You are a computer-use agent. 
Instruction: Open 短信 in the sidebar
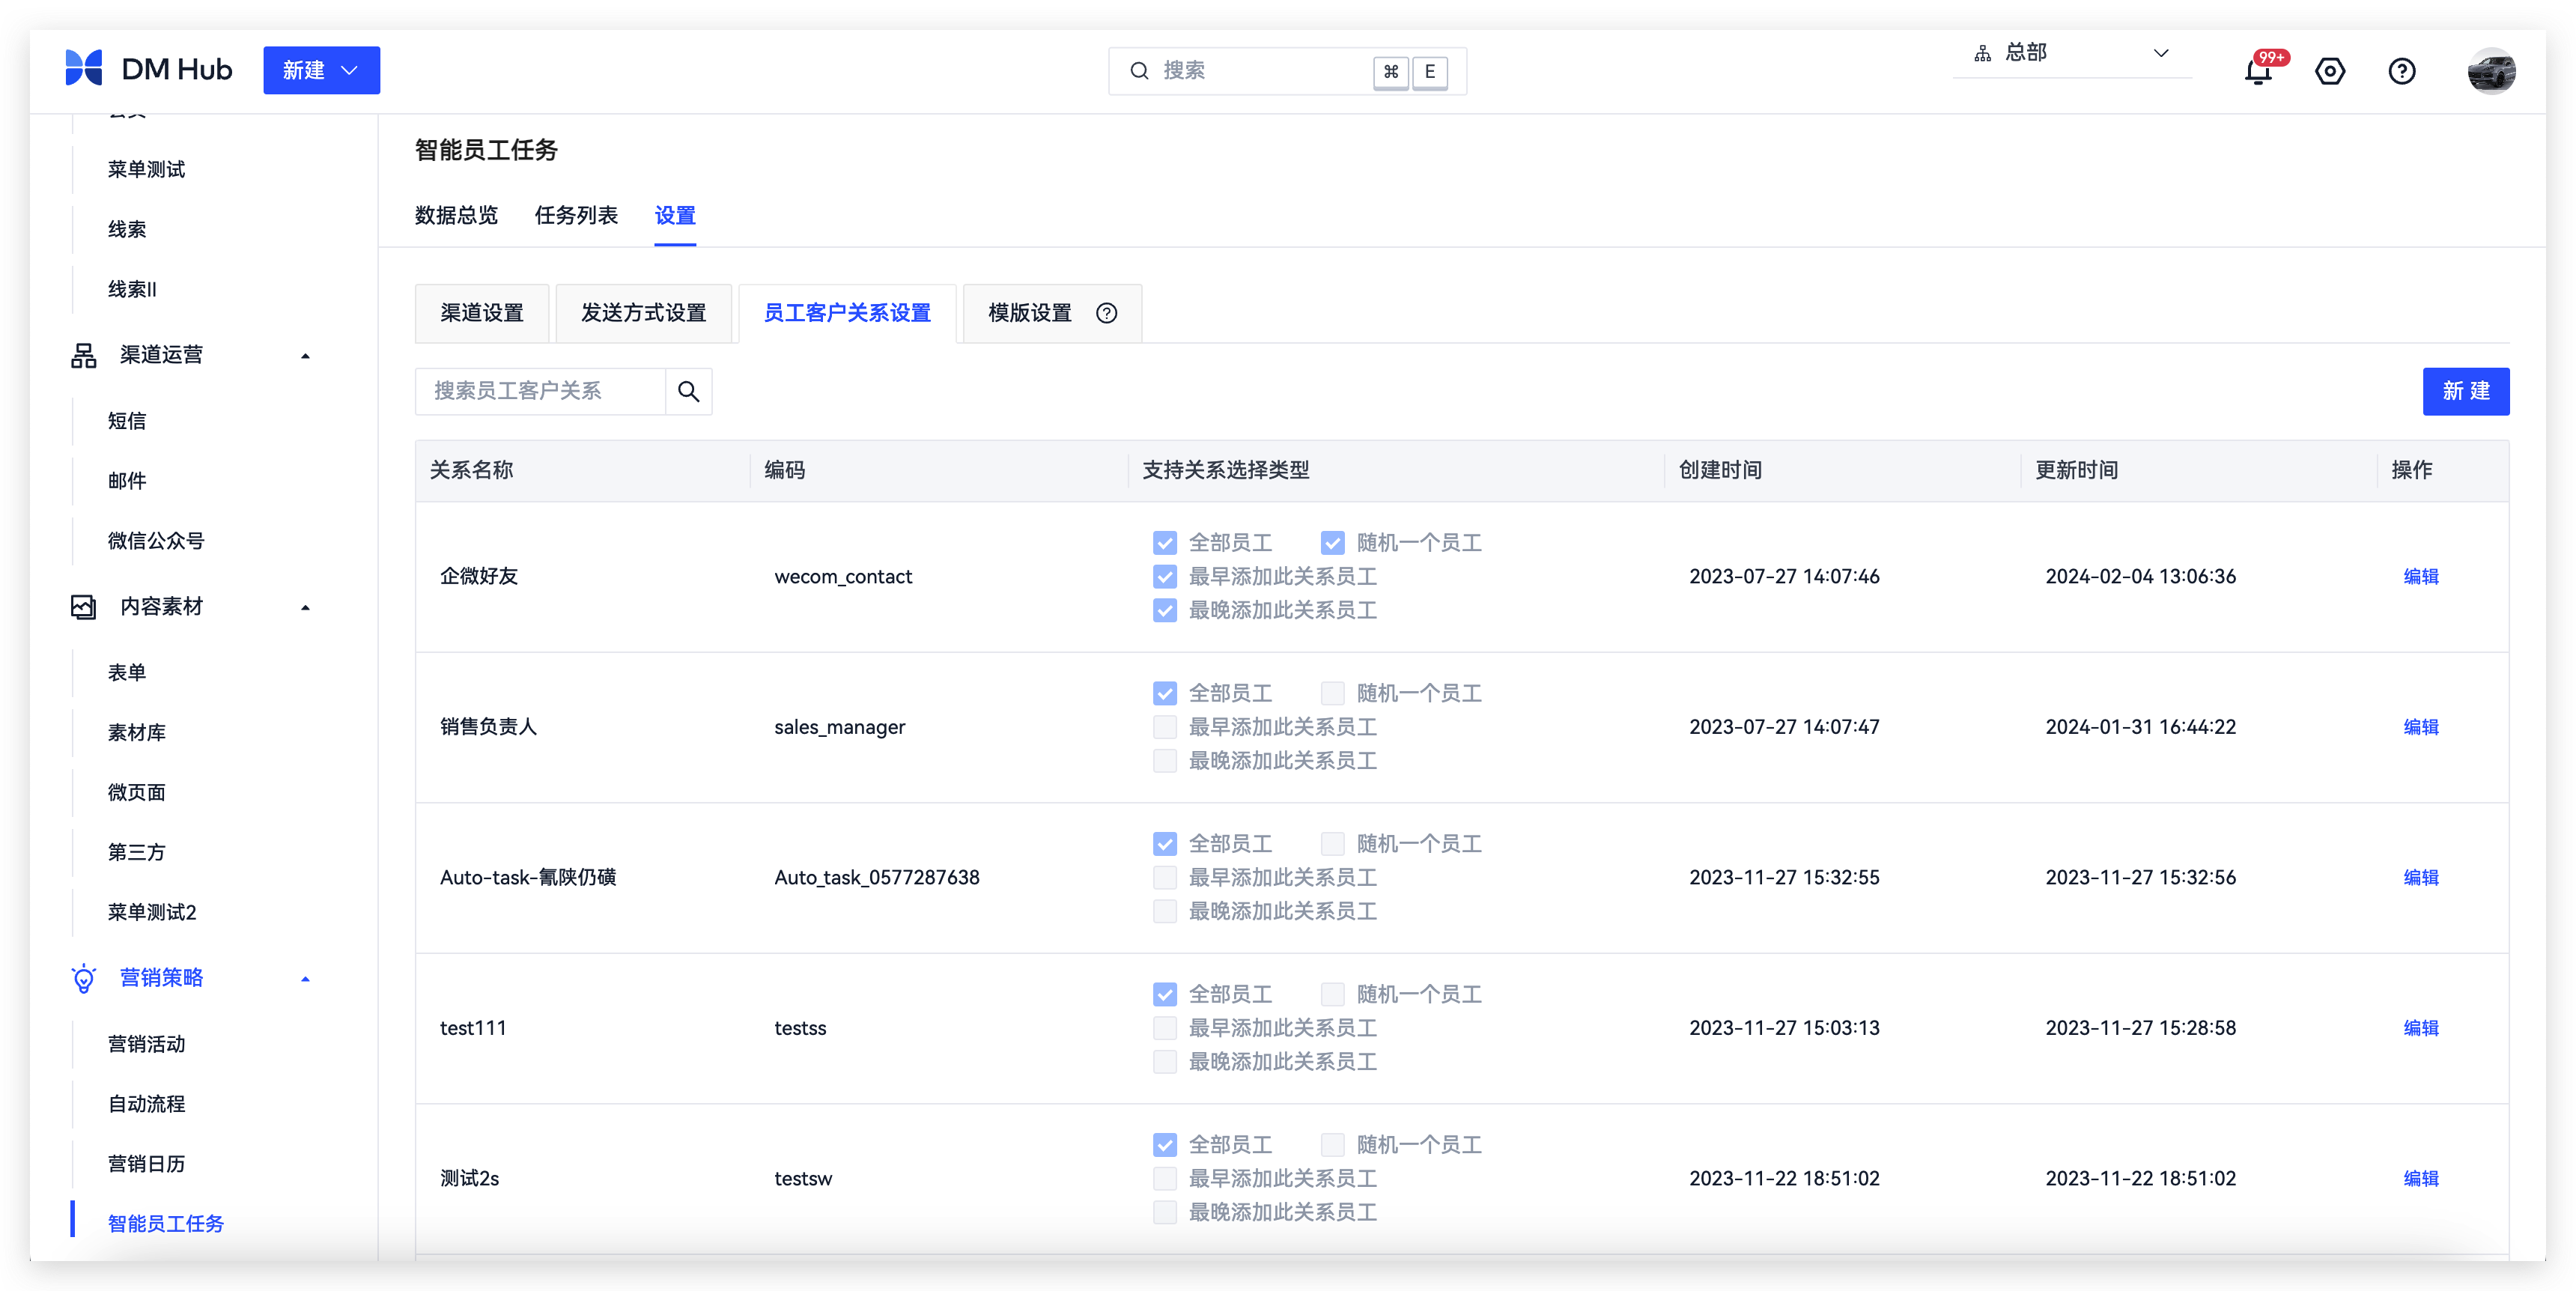coord(127,421)
